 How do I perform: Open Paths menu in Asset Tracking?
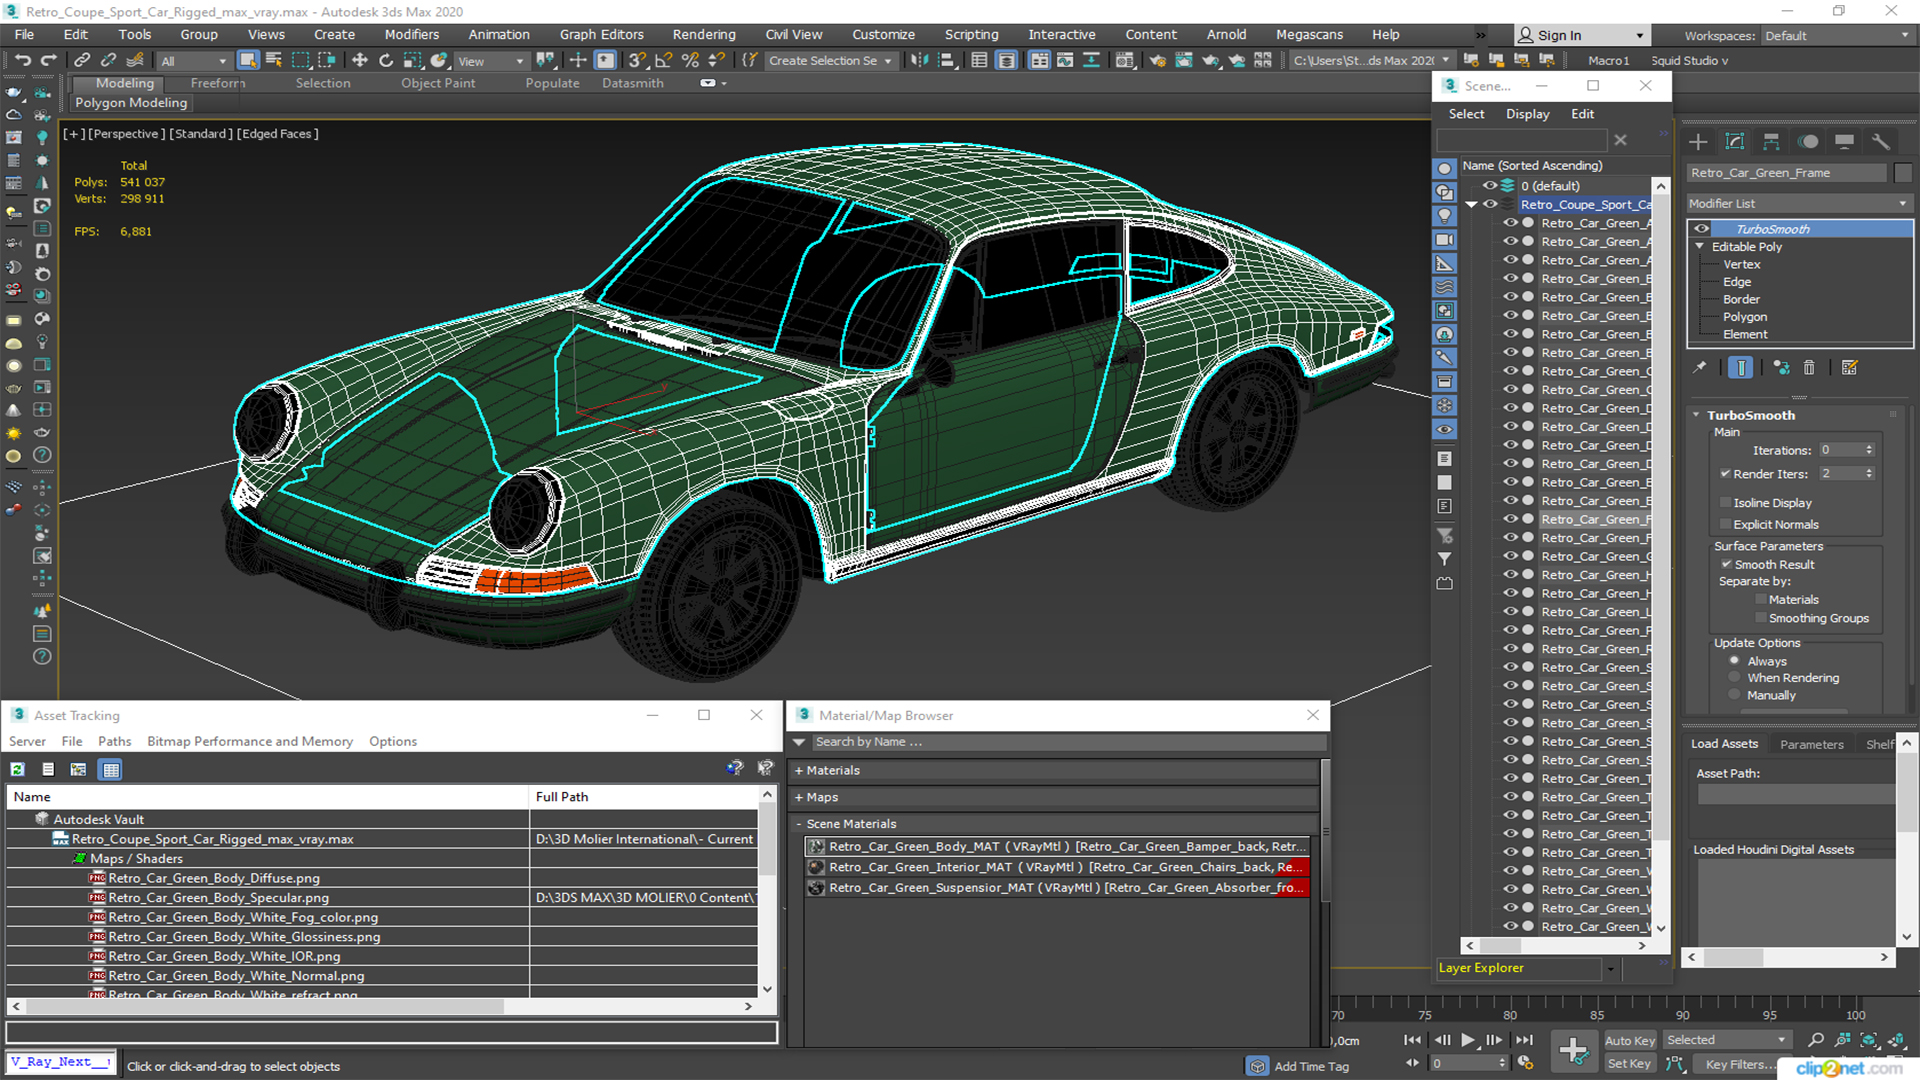[x=114, y=742]
